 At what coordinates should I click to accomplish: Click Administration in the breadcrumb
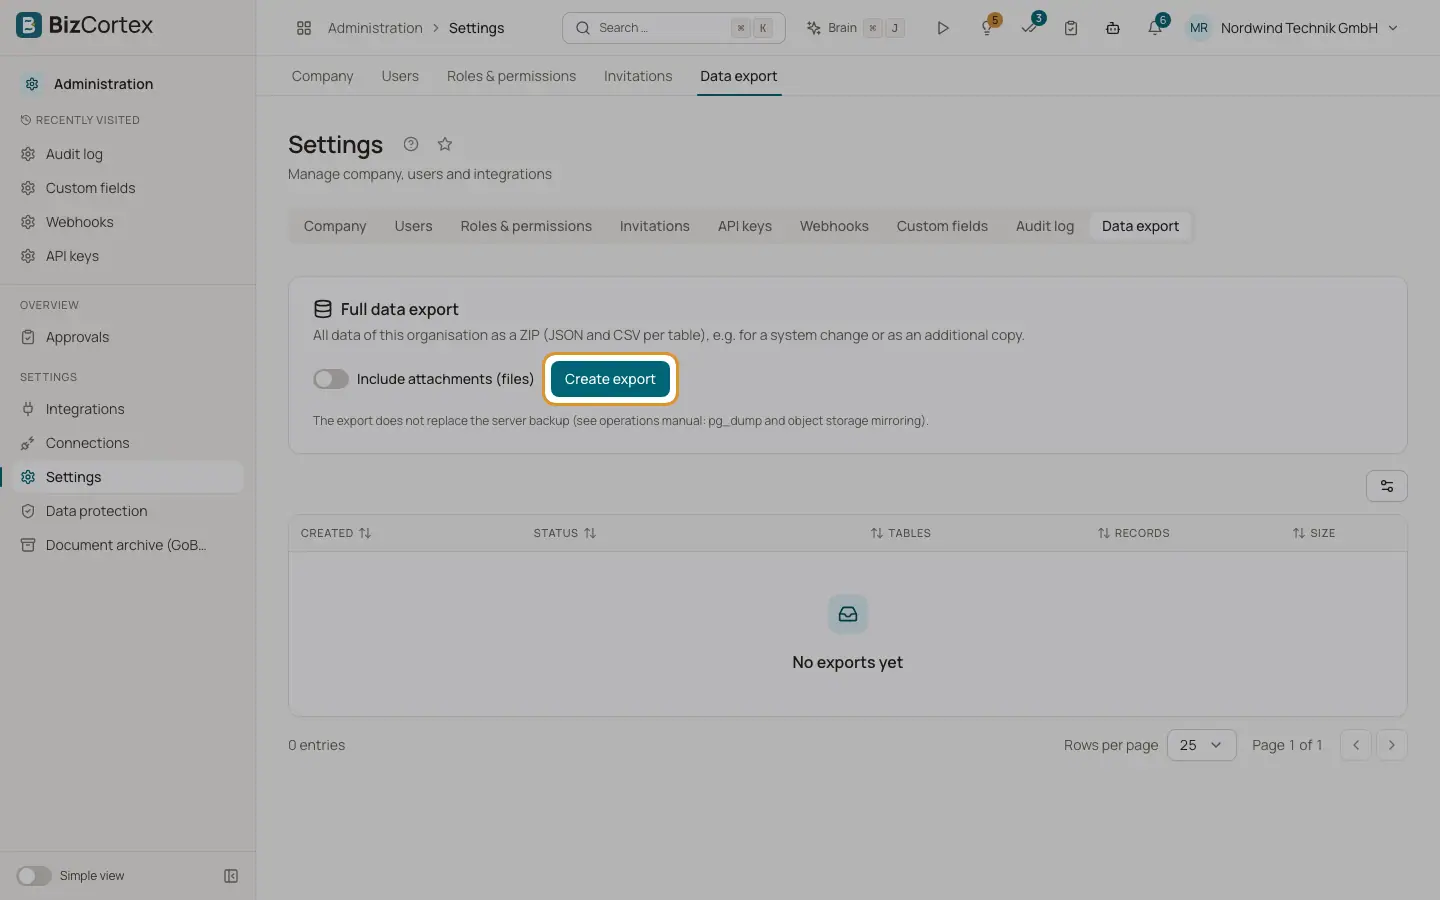point(375,28)
